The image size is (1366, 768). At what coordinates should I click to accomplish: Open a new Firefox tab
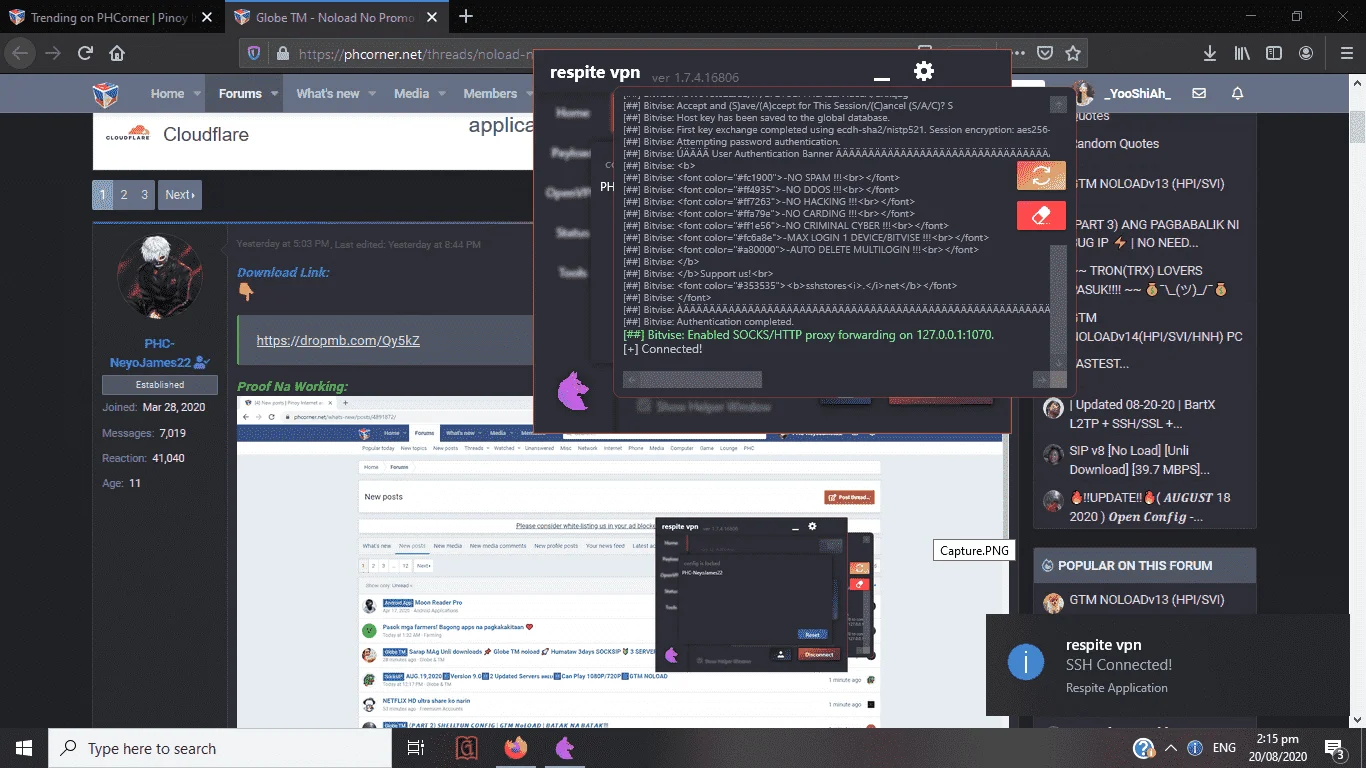pos(466,16)
